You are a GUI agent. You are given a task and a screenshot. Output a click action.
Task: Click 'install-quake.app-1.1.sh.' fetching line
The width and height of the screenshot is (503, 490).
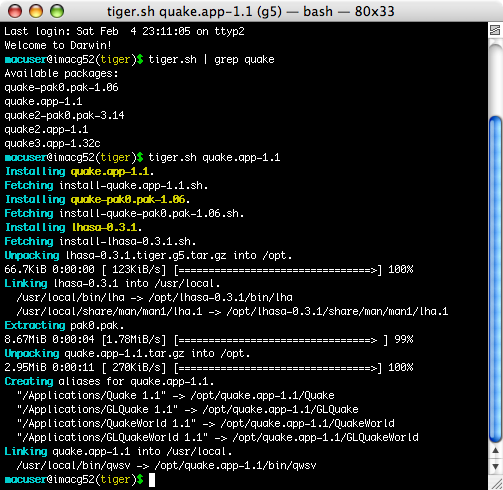coord(134,185)
